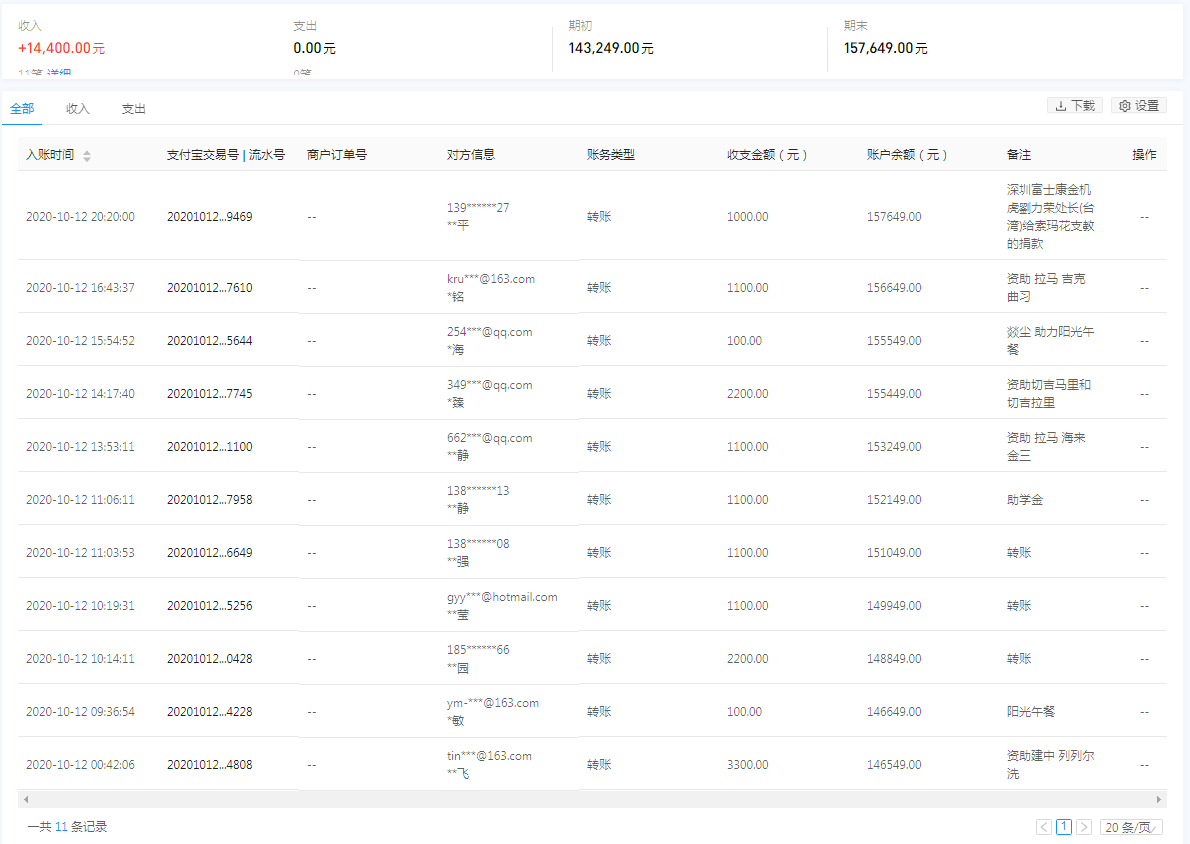The height and width of the screenshot is (844, 1190).
Task: Click transaction number ending in 9469
Action: click(x=209, y=216)
